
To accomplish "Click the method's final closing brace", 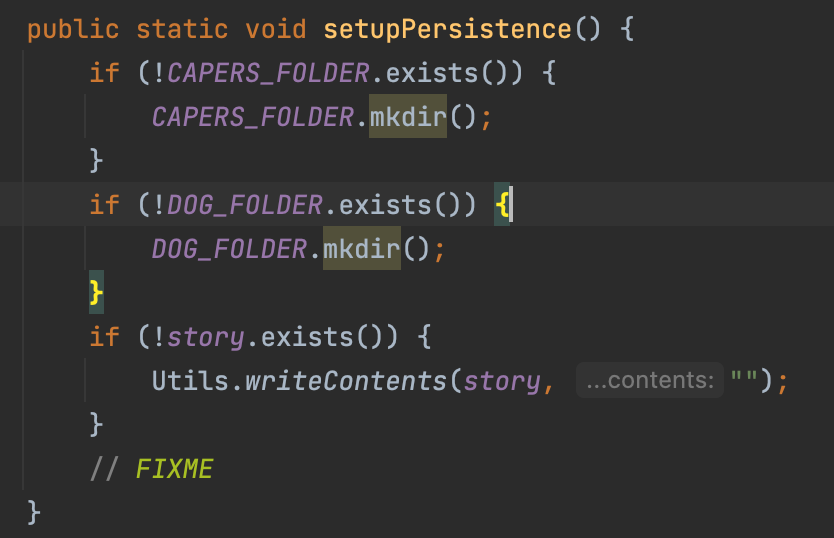I will [34, 512].
